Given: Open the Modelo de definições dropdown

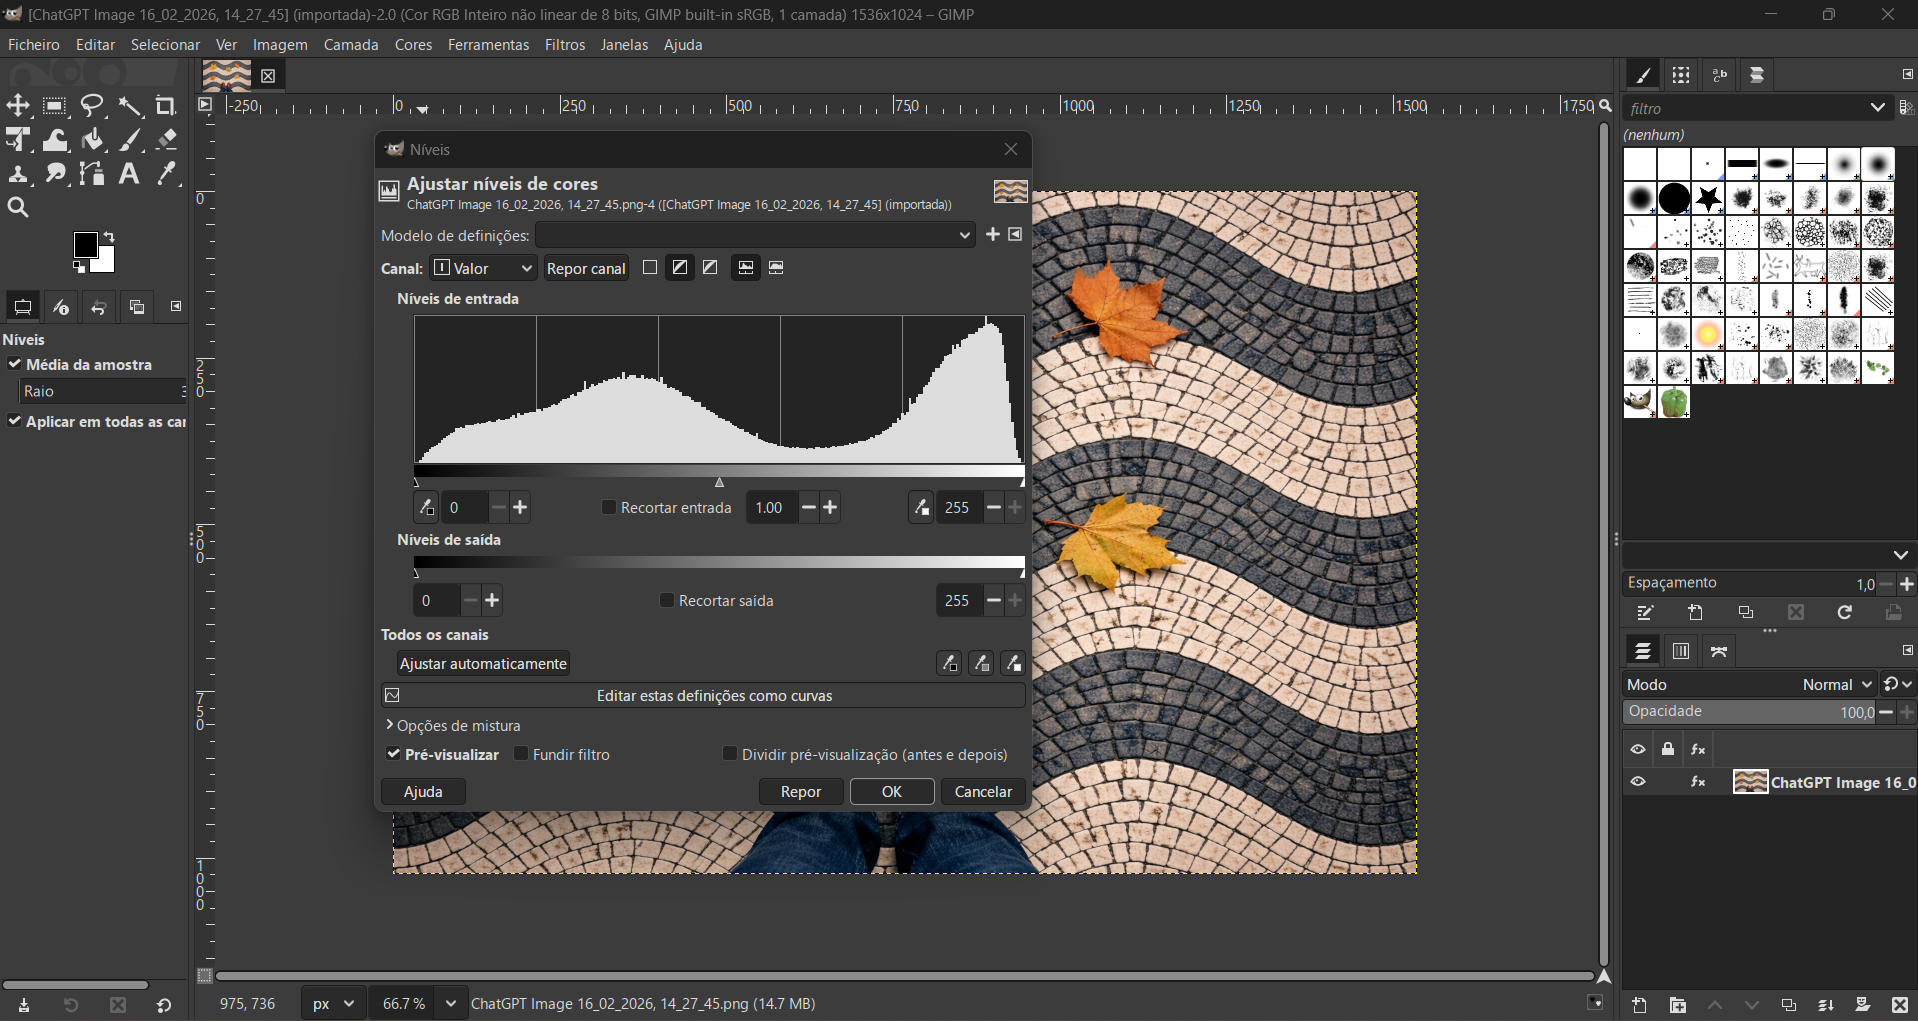Looking at the screenshot, I should pyautogui.click(x=755, y=235).
